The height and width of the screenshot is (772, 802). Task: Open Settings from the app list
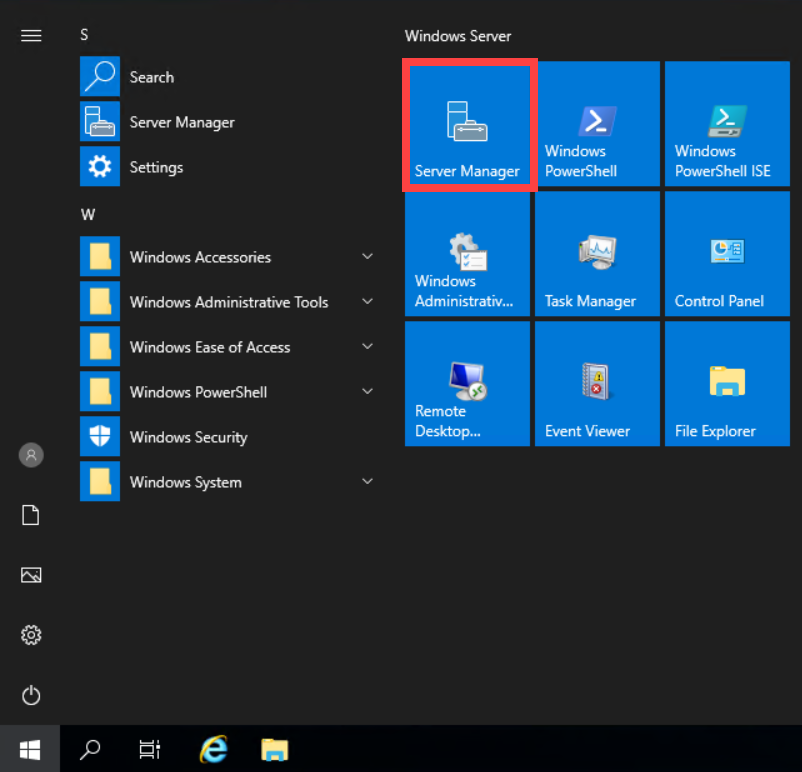[155, 167]
